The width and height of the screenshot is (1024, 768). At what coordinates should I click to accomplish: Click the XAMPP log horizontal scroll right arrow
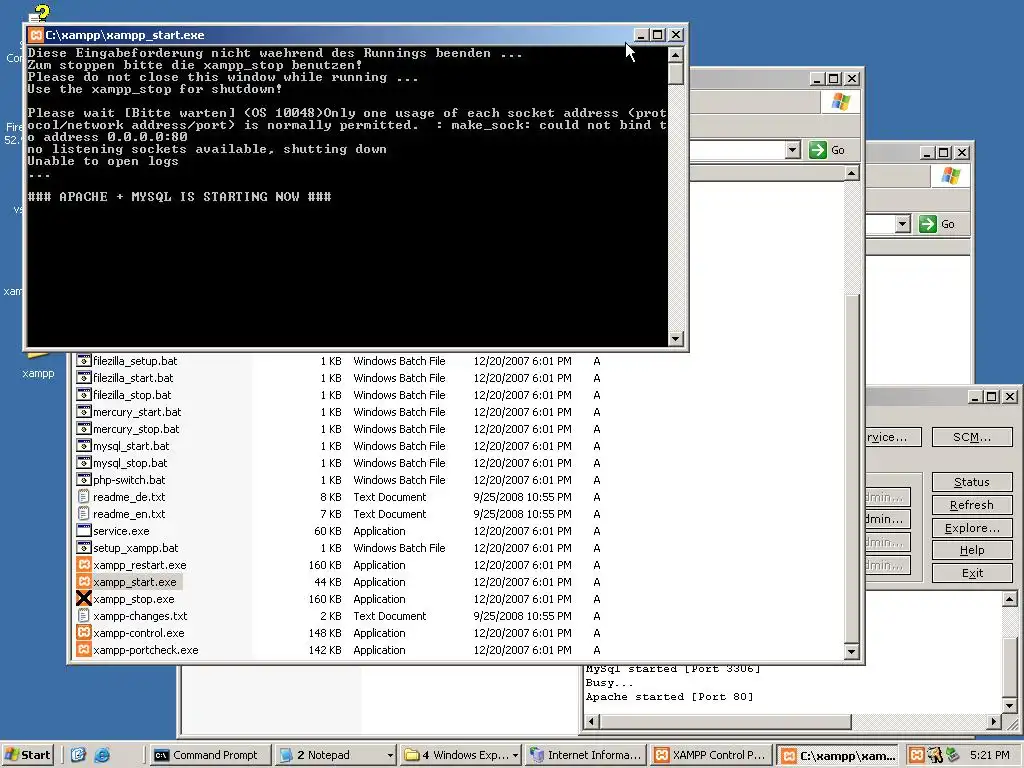(x=993, y=722)
